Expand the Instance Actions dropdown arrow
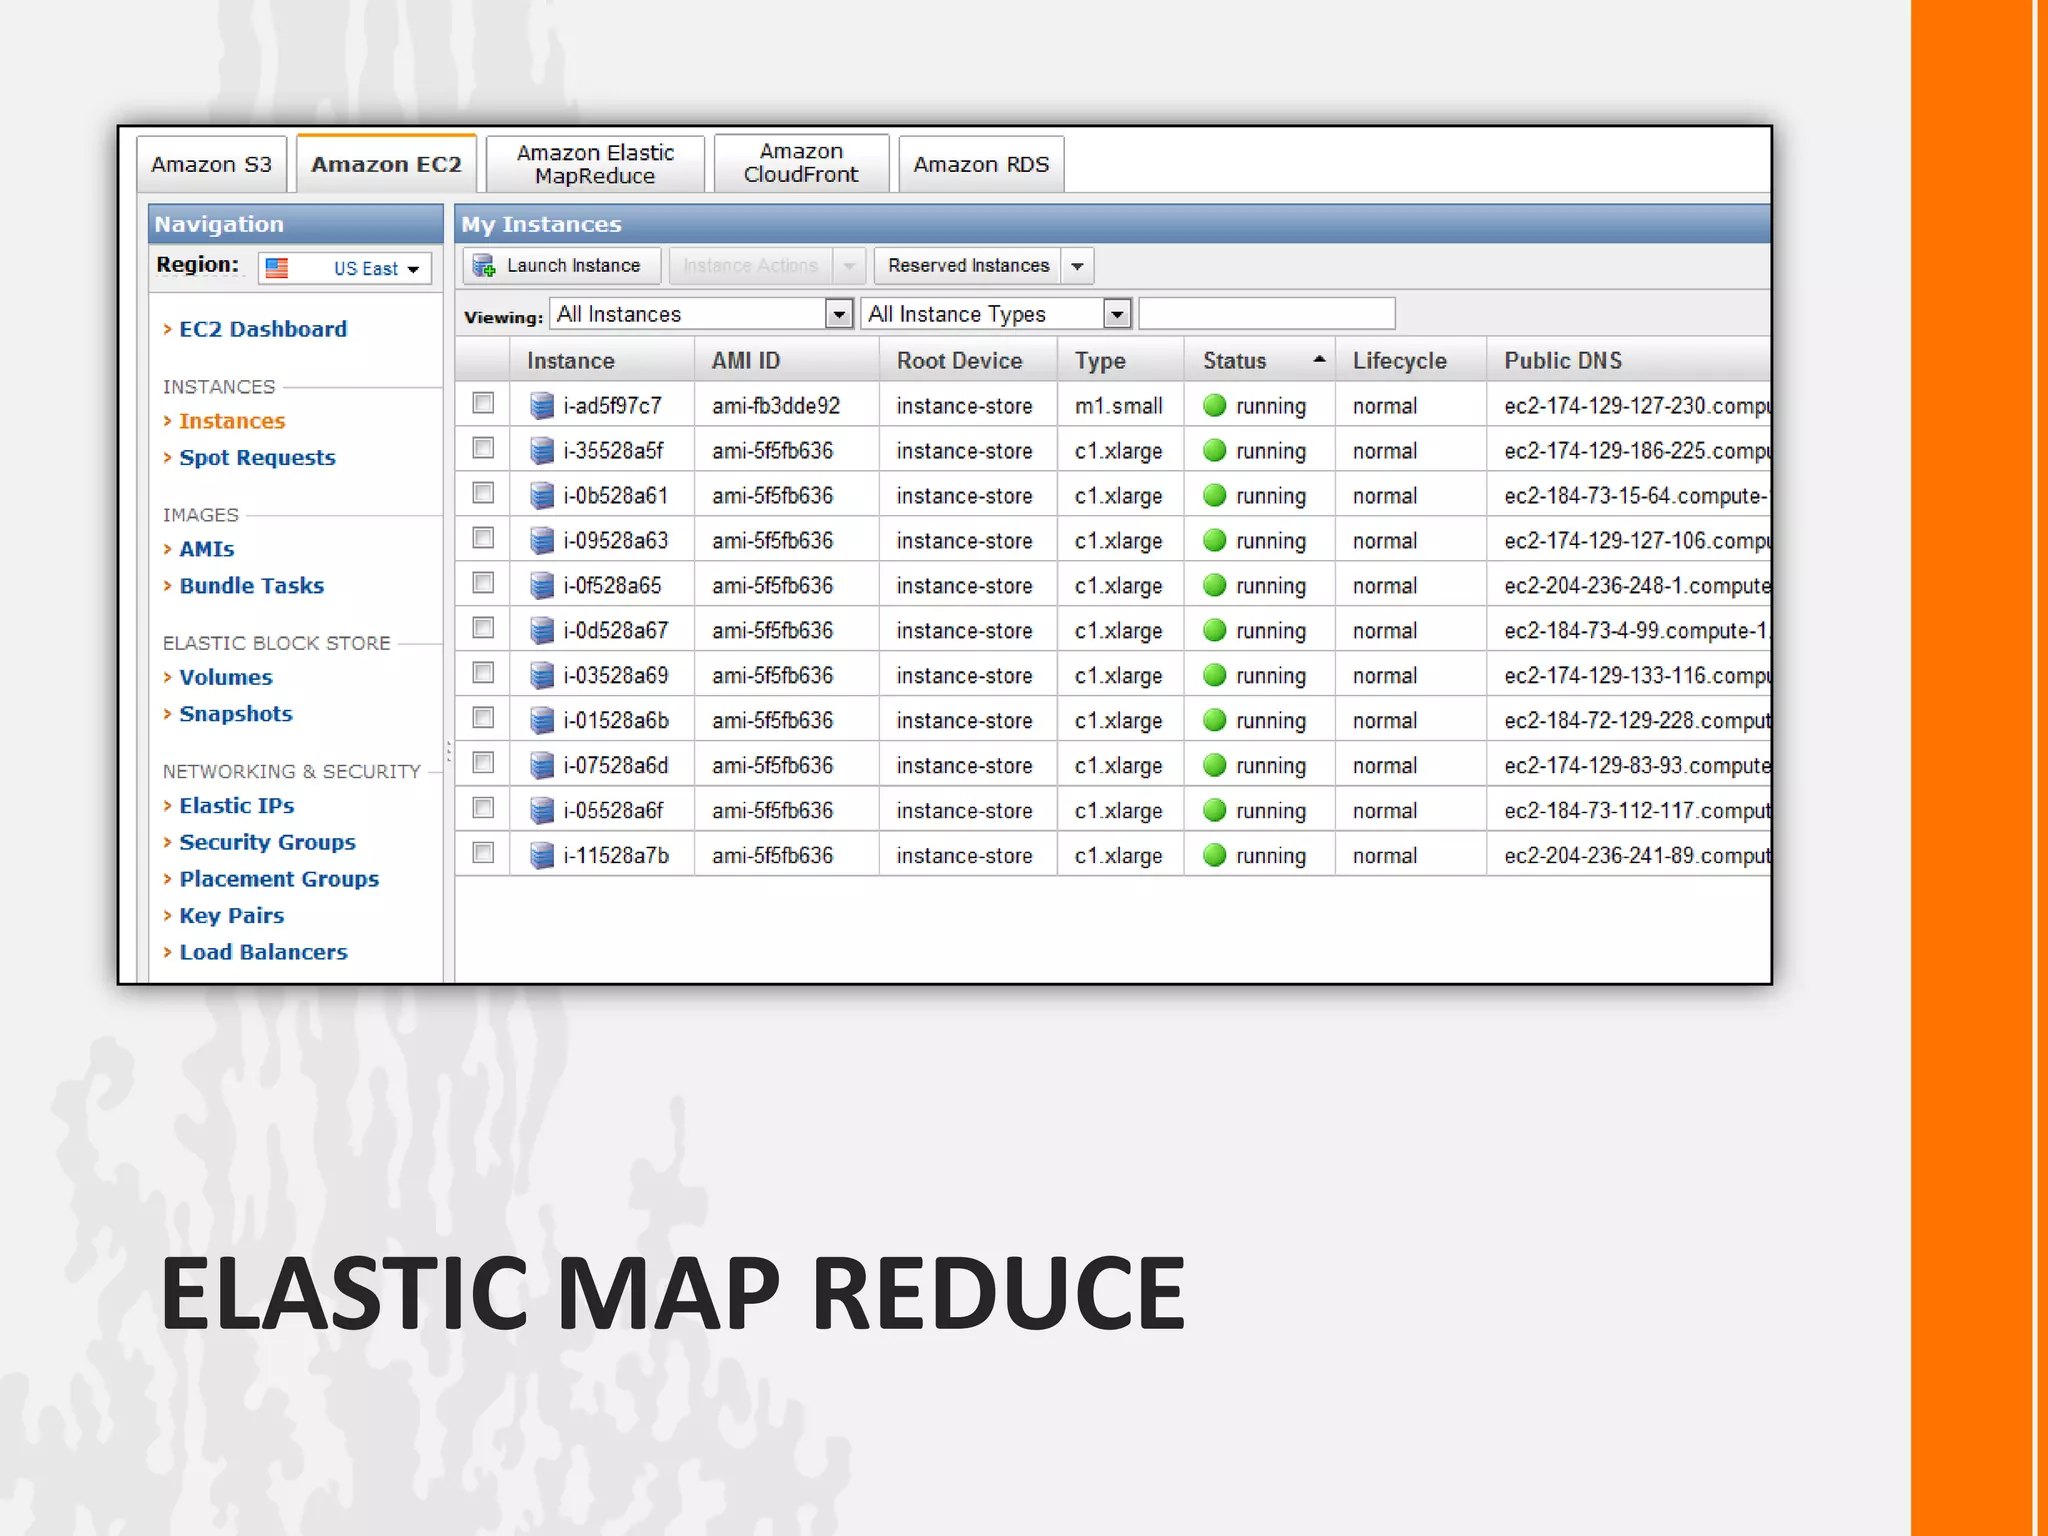The image size is (2048, 1536). (849, 266)
